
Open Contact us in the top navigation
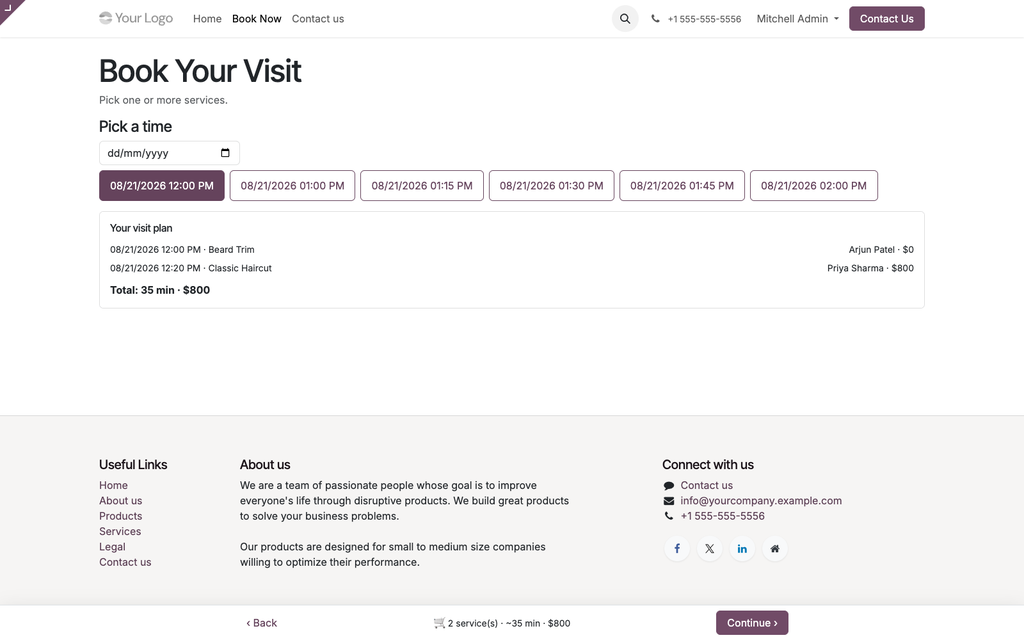(x=318, y=19)
